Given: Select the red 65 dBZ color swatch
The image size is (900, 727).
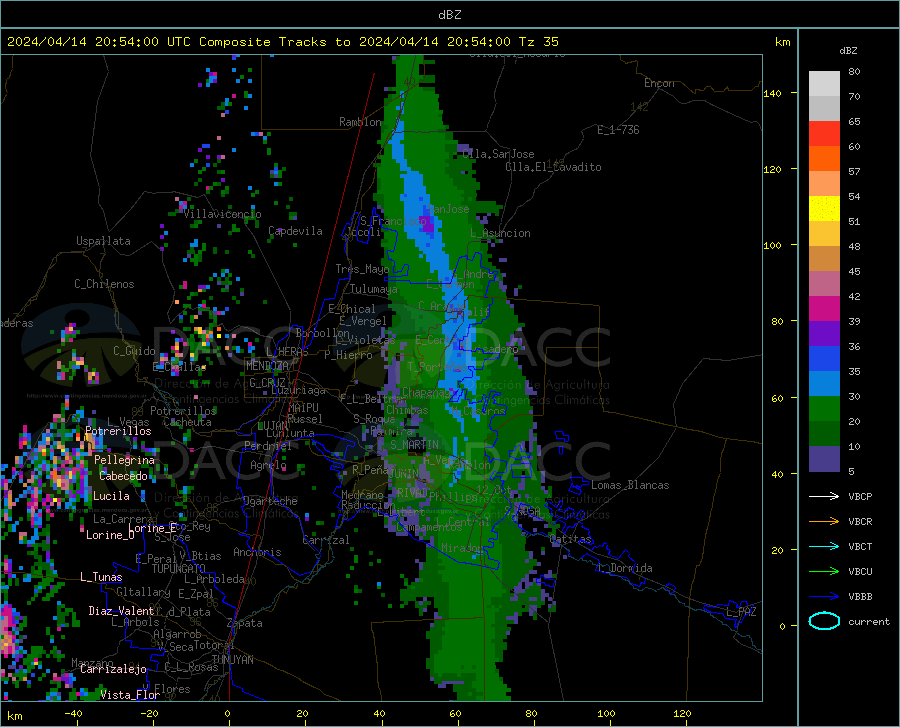Looking at the screenshot, I should (824, 134).
